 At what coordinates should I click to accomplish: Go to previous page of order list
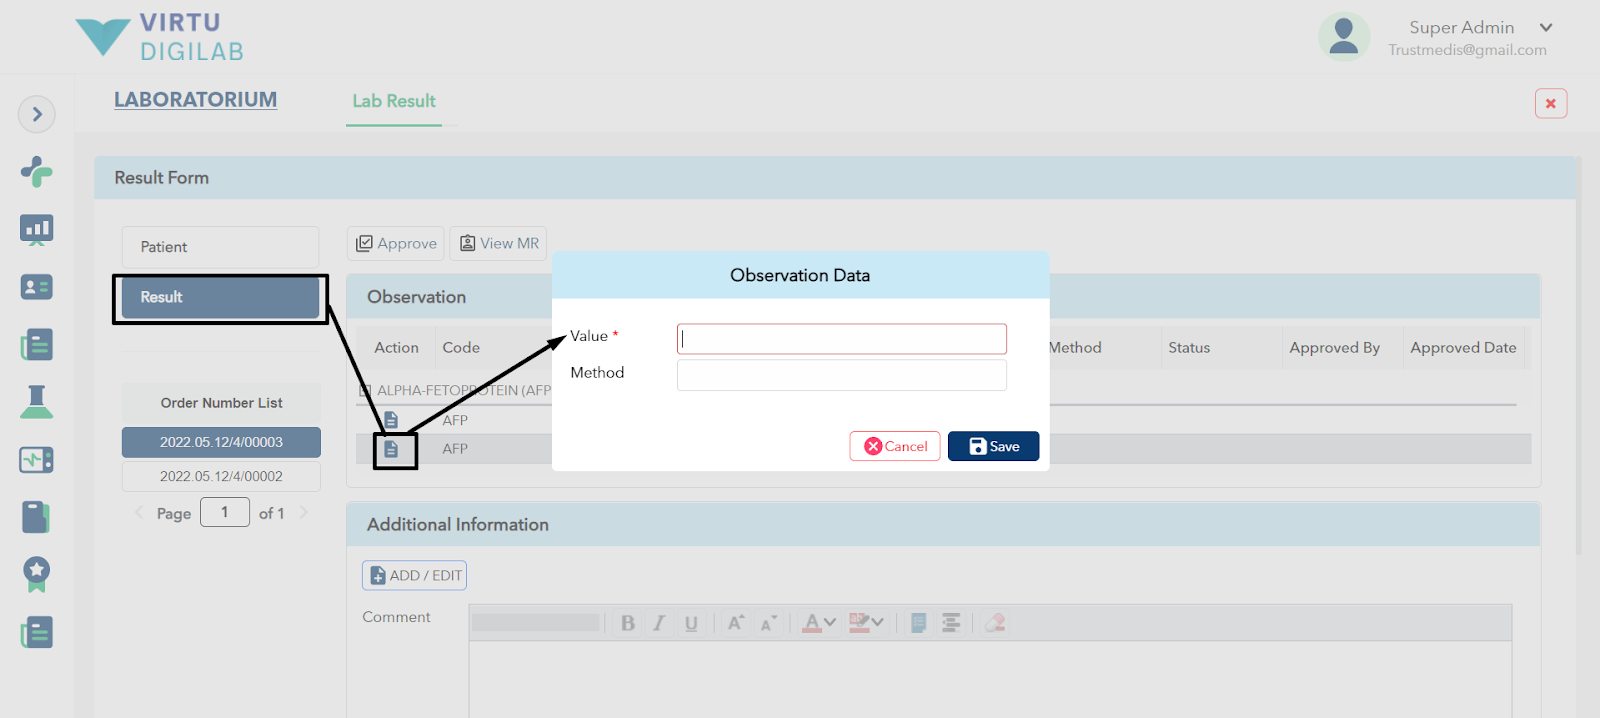point(139,512)
